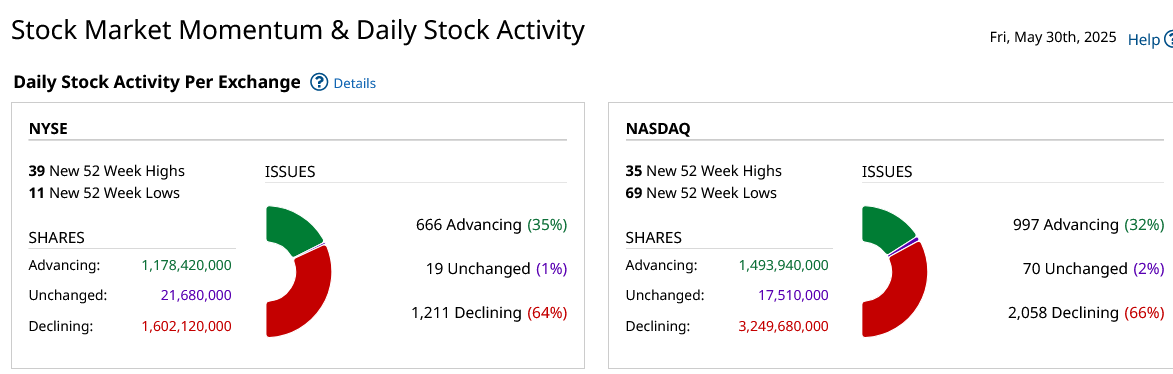Screen dimensions: 1173x374
Task: Click NASDAQ declining shares value 3,249,680,000
Action: pyautogui.click(x=783, y=327)
